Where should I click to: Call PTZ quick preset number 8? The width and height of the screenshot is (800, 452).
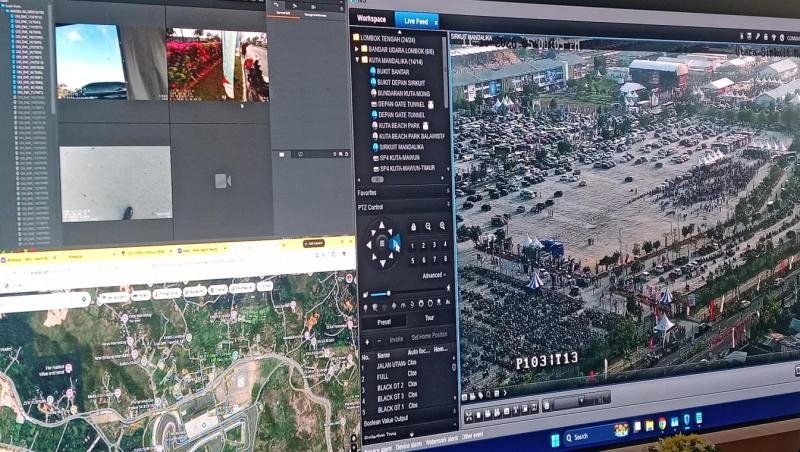tap(445, 259)
